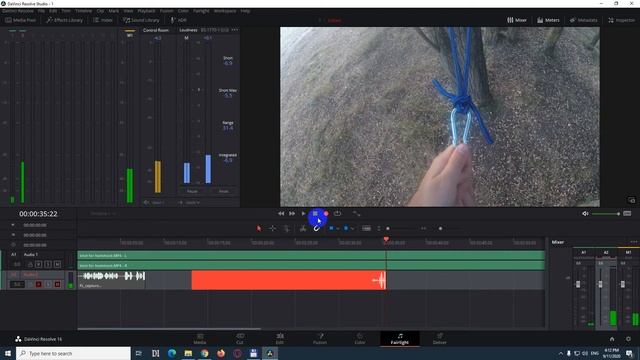Select the FL_capture waveform clip
This screenshot has height=360, width=640.
coord(111,280)
